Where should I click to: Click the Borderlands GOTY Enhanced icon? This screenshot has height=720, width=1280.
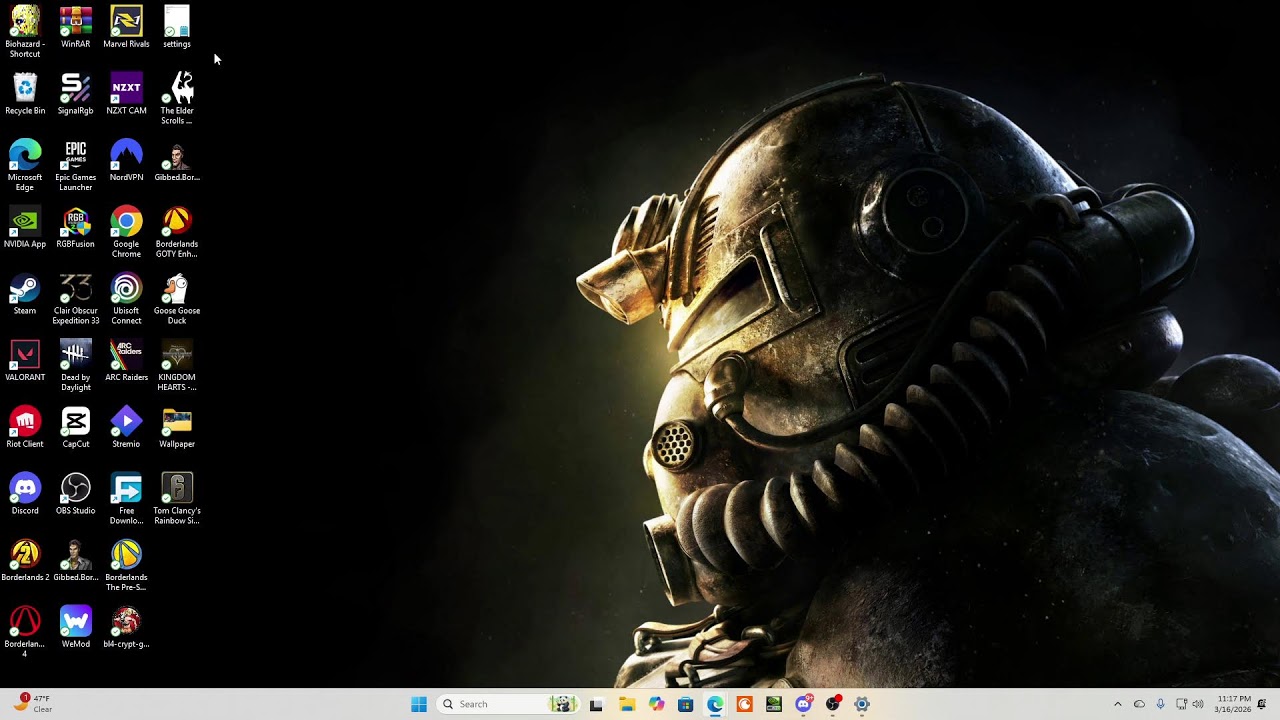tap(177, 232)
